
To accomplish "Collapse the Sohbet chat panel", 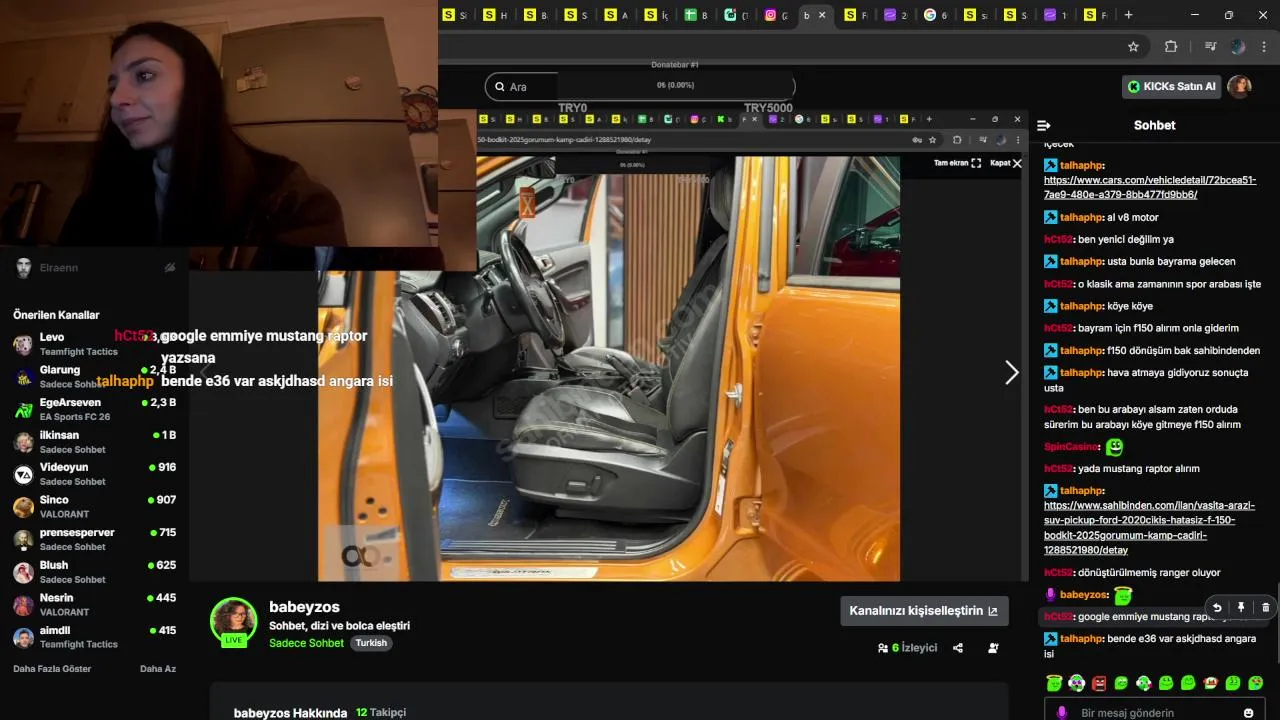I will (x=1044, y=126).
